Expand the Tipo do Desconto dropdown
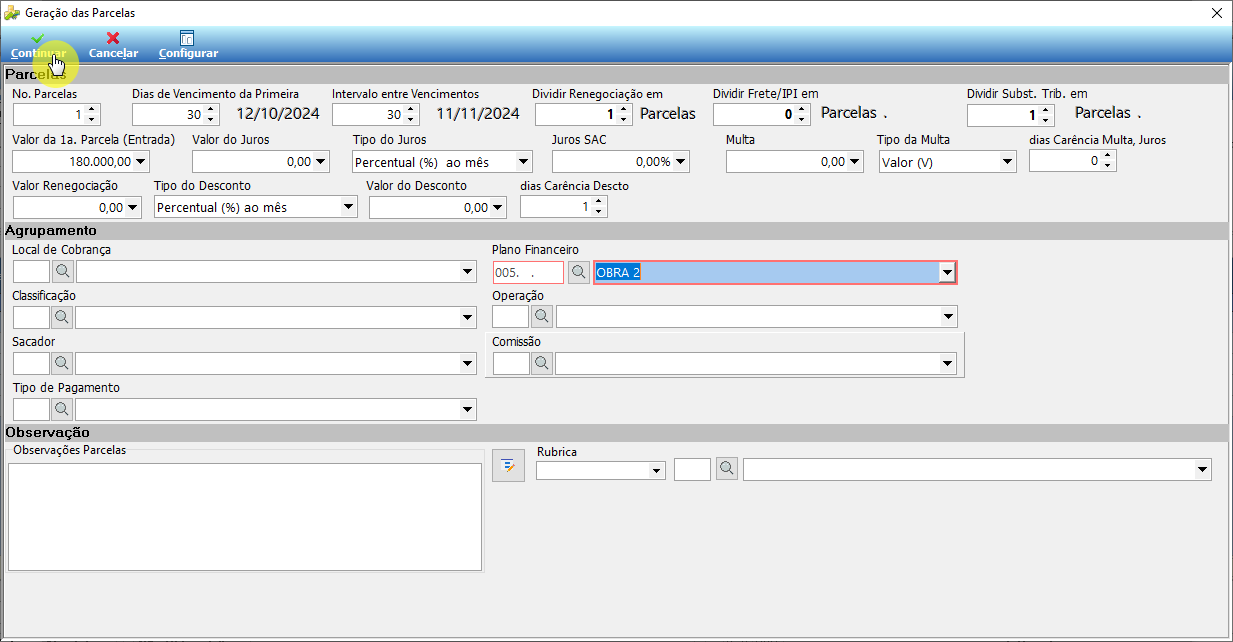 coord(348,207)
